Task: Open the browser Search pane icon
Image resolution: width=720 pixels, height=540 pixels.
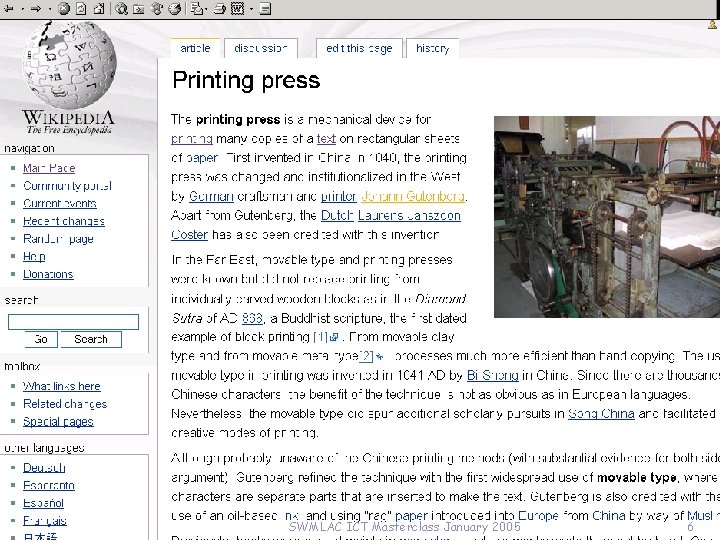Action: [121, 8]
